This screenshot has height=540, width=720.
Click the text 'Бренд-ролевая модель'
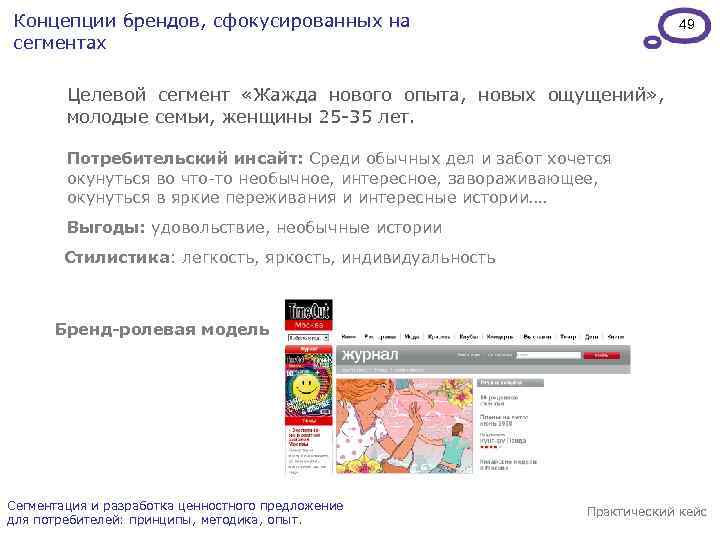[x=162, y=329]
